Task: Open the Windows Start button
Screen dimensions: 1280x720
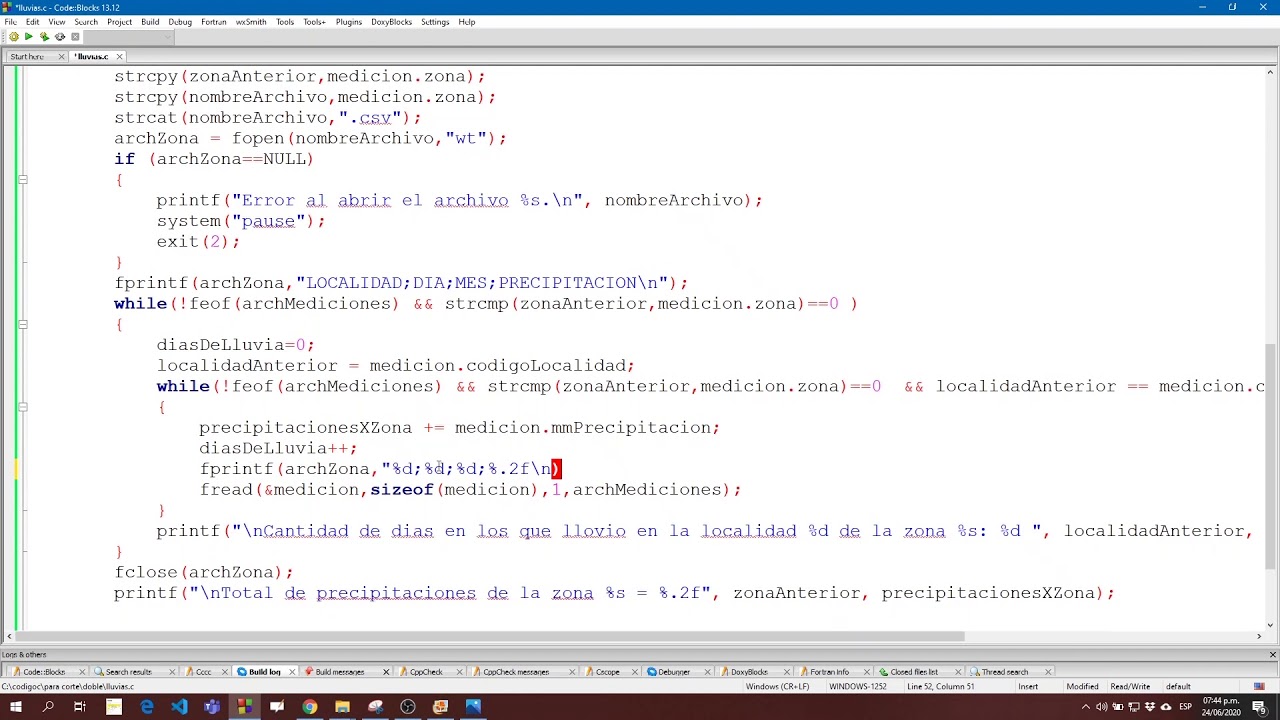Action: [x=15, y=708]
